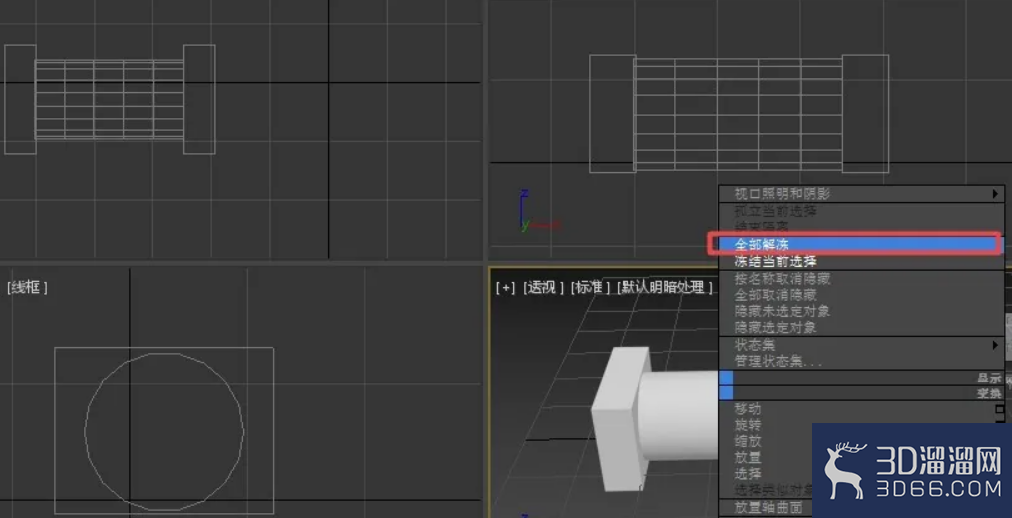Open 管理状态集... from the context menu

pos(861,361)
